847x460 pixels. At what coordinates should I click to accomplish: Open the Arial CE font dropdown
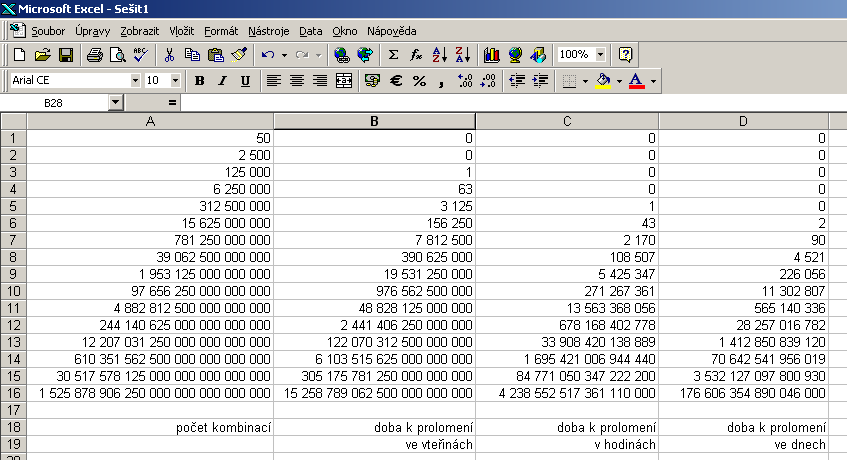click(x=135, y=81)
